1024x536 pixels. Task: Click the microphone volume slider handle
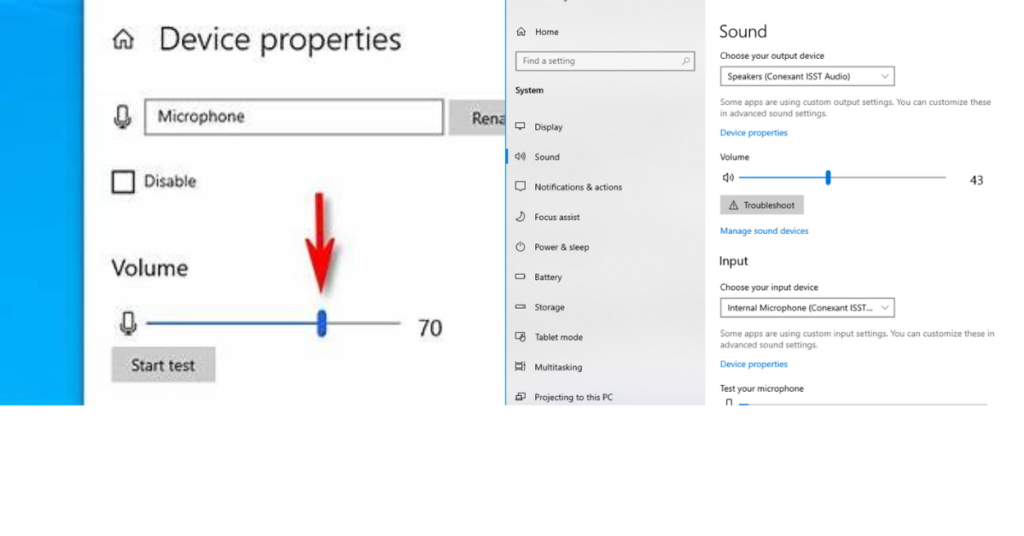pyautogui.click(x=321, y=324)
